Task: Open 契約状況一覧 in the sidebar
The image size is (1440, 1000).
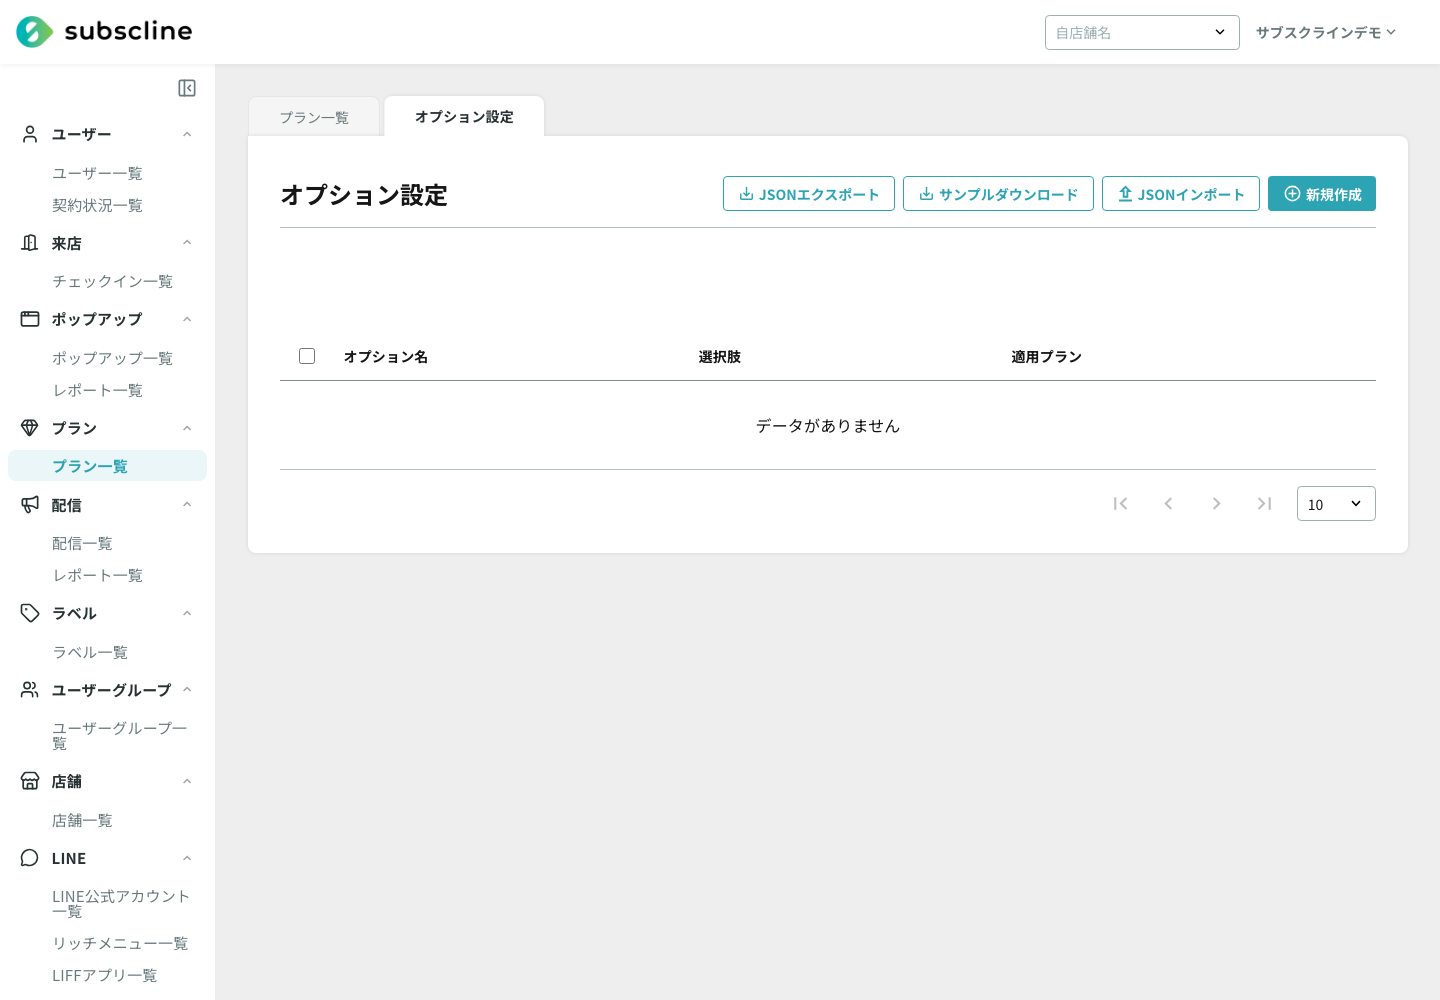Action: click(97, 205)
